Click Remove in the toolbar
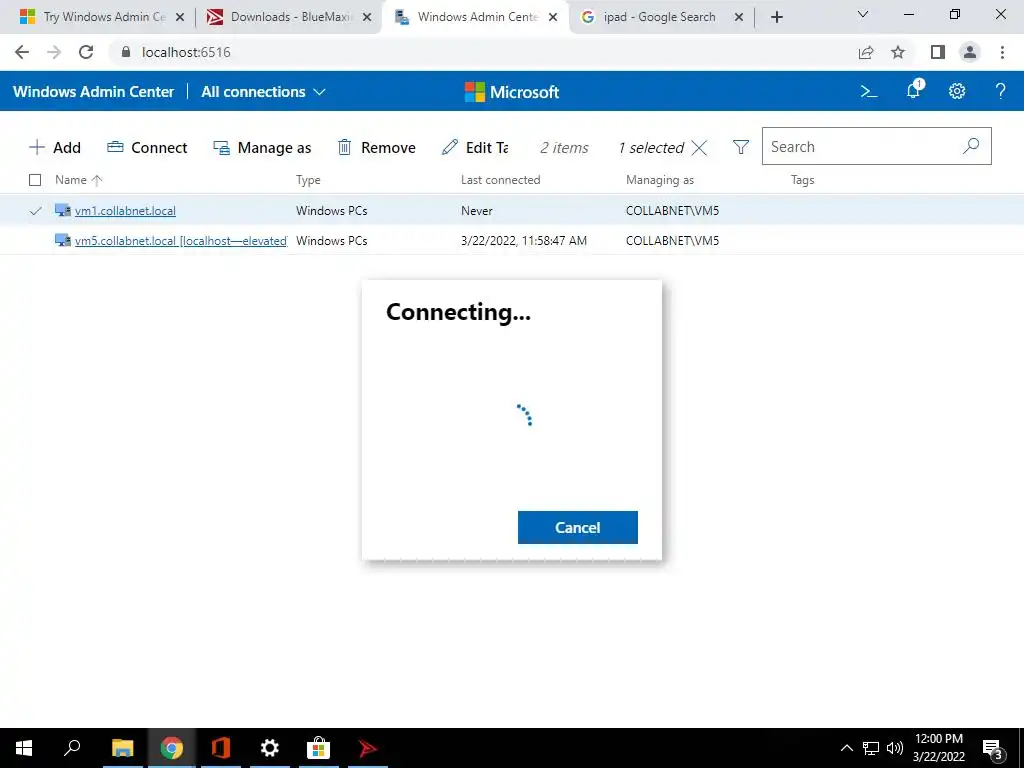 (x=376, y=148)
